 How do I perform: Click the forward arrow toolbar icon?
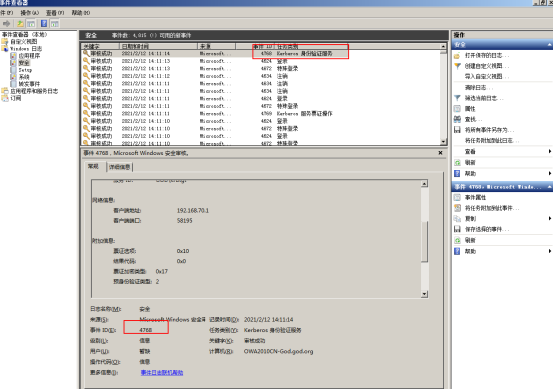pyautogui.click(x=6, y=24)
